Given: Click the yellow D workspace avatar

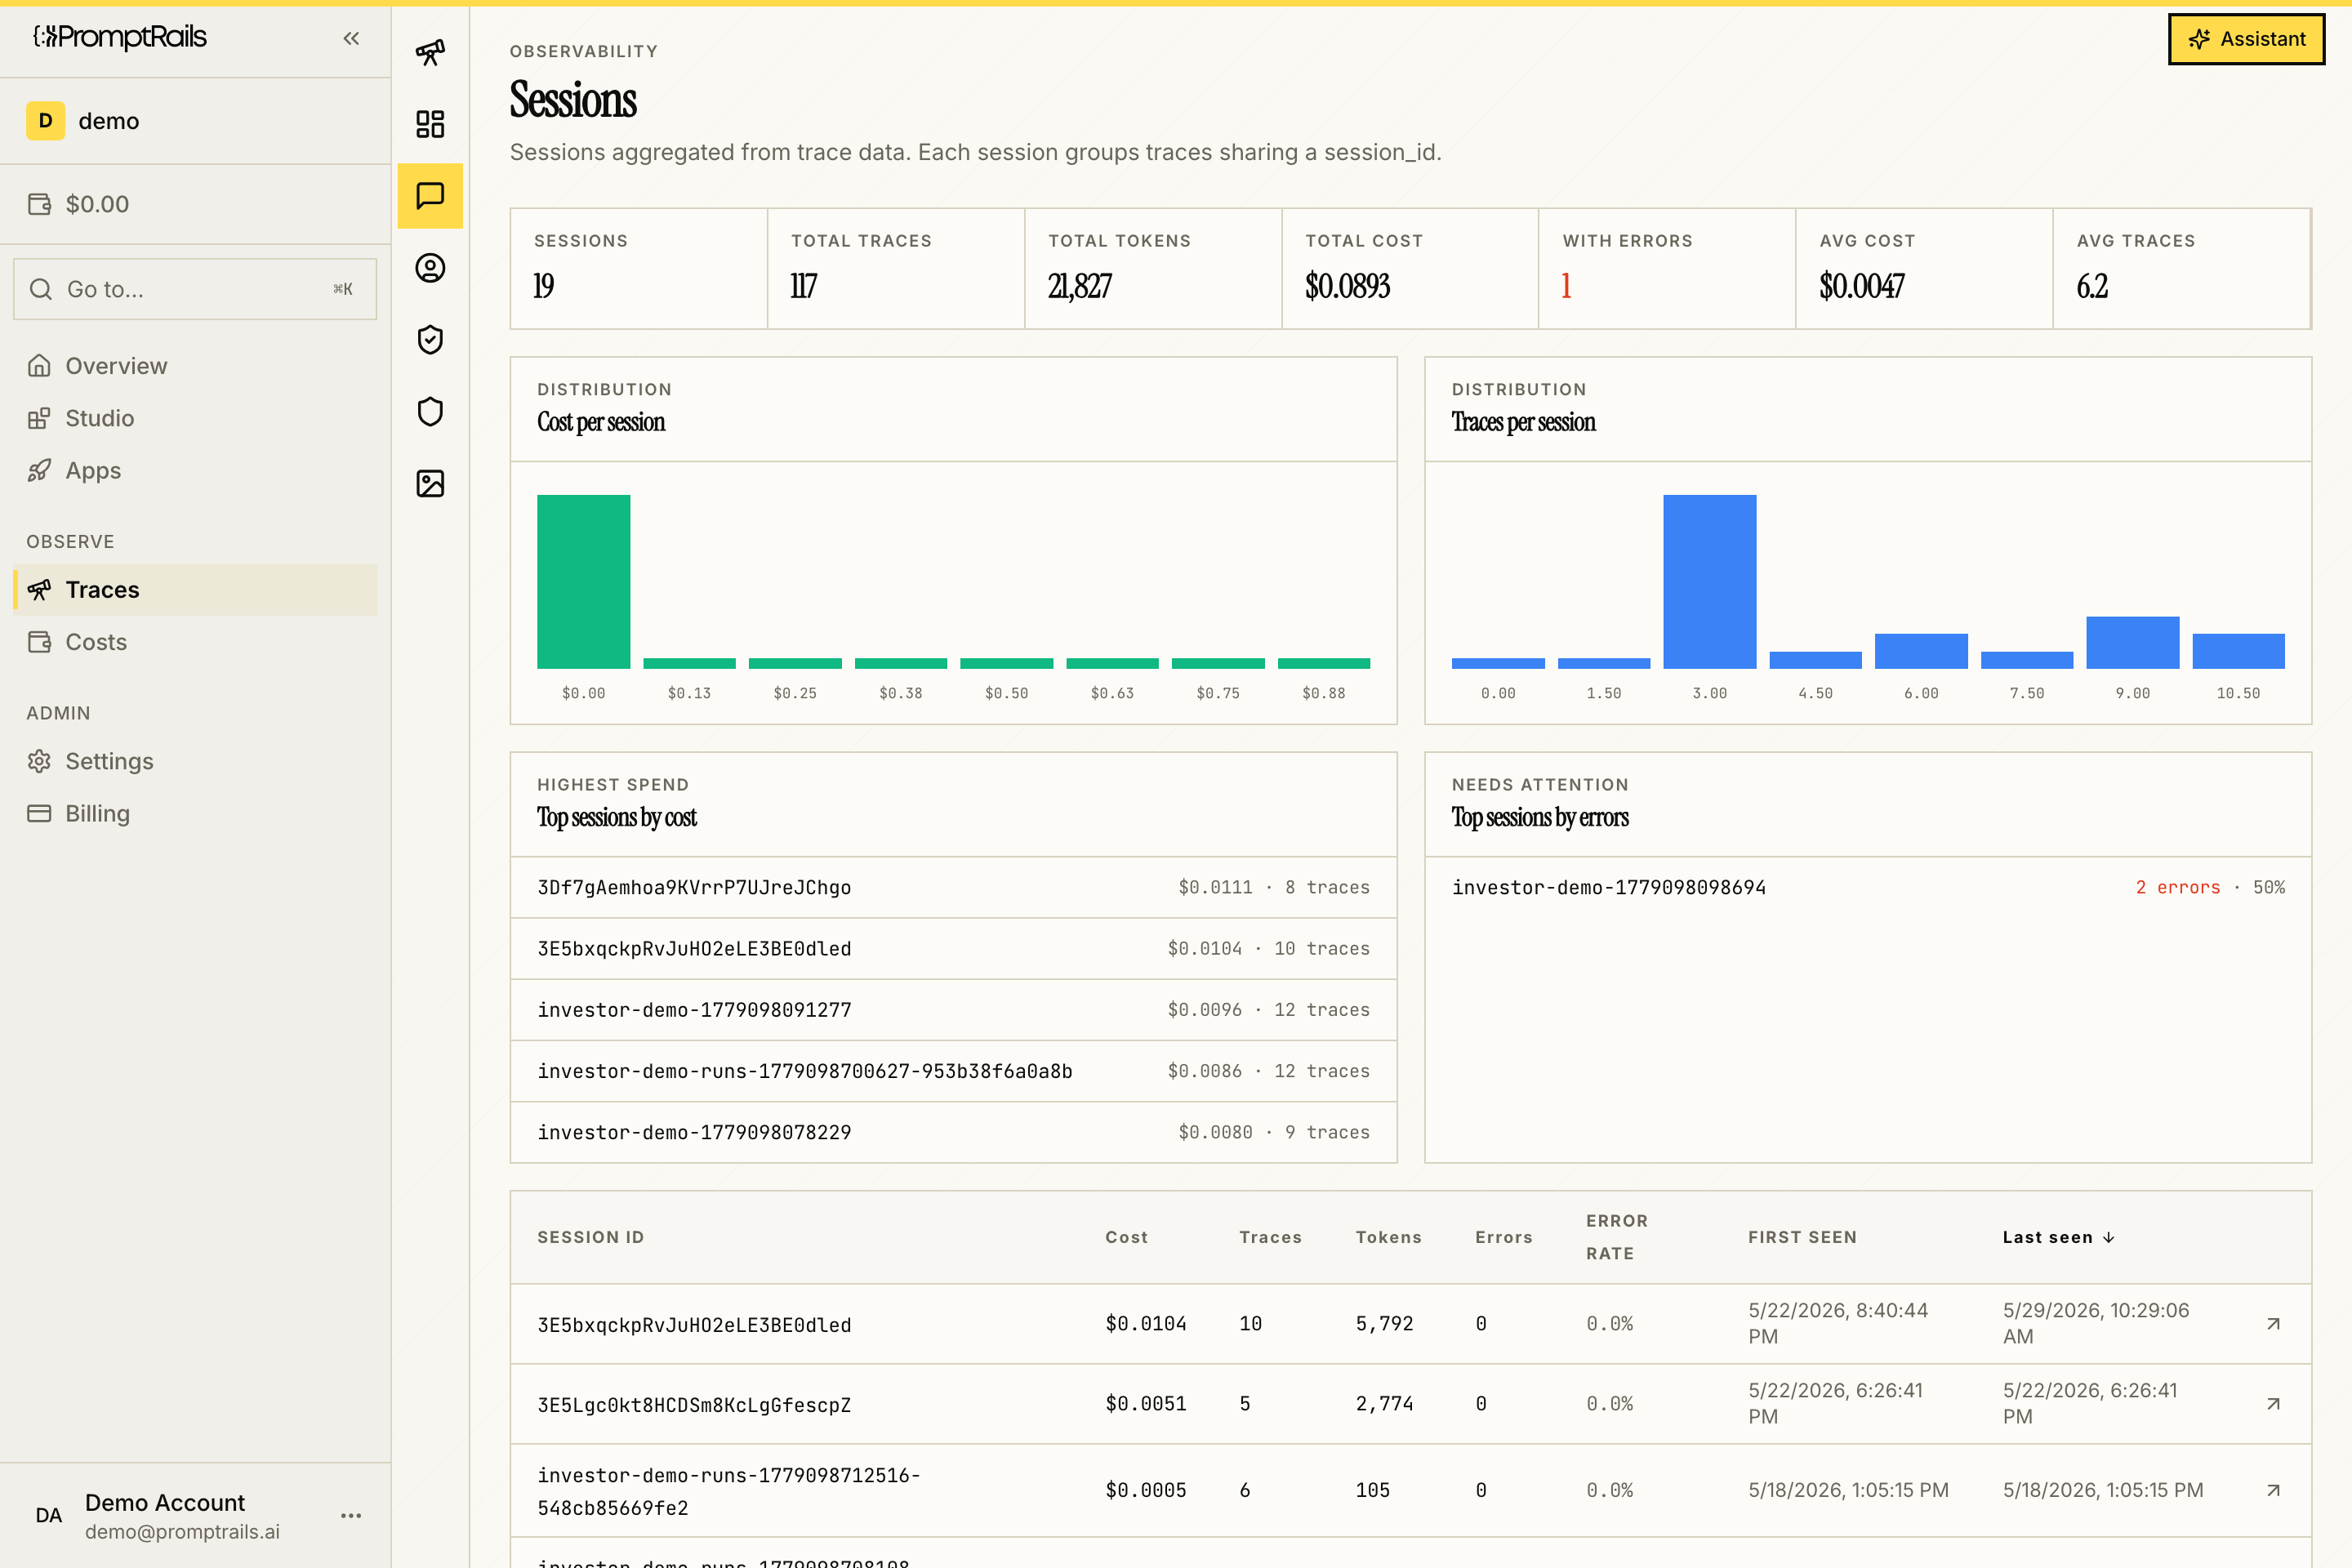Looking at the screenshot, I should click(45, 121).
